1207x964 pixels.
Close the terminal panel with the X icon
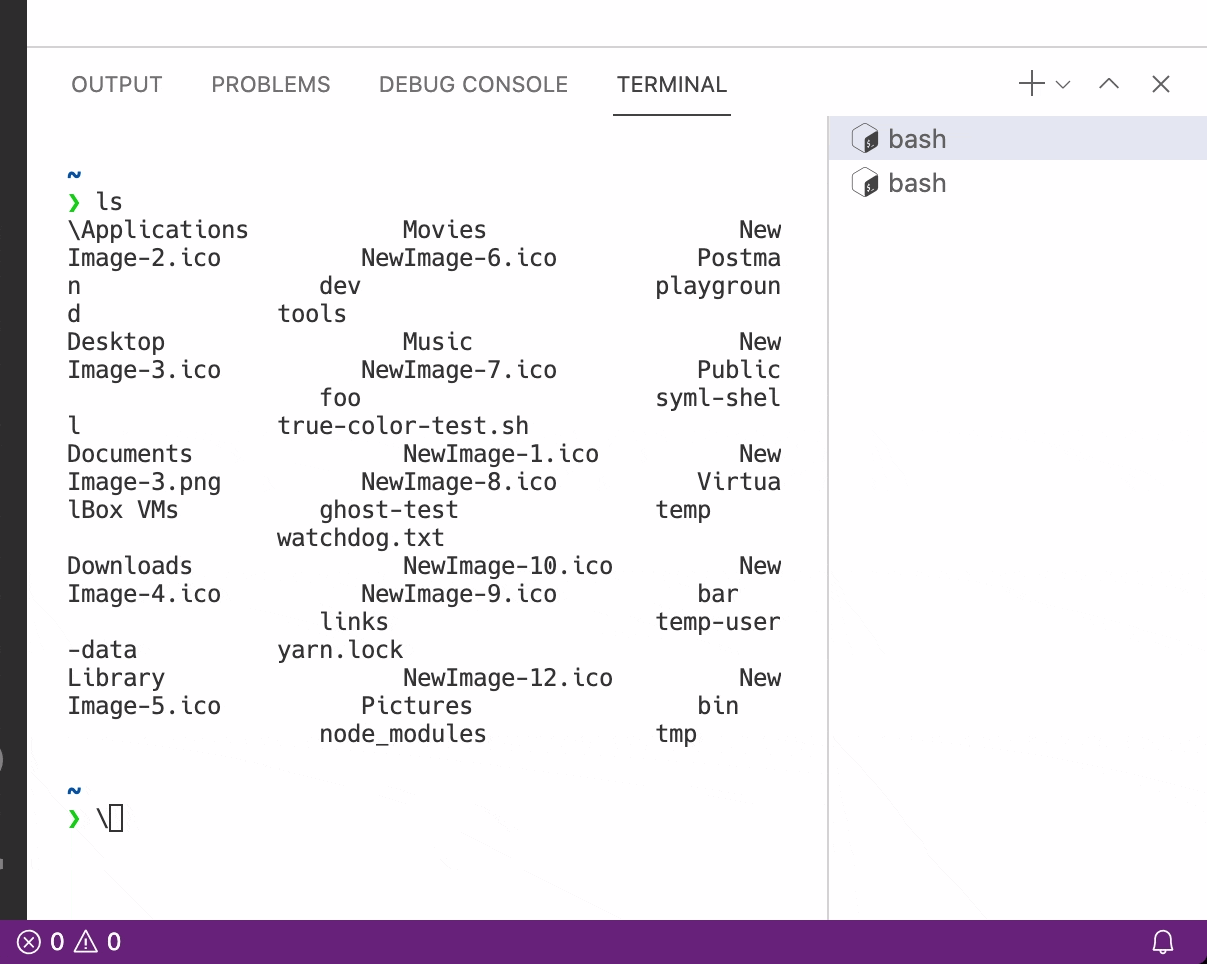[x=1160, y=84]
